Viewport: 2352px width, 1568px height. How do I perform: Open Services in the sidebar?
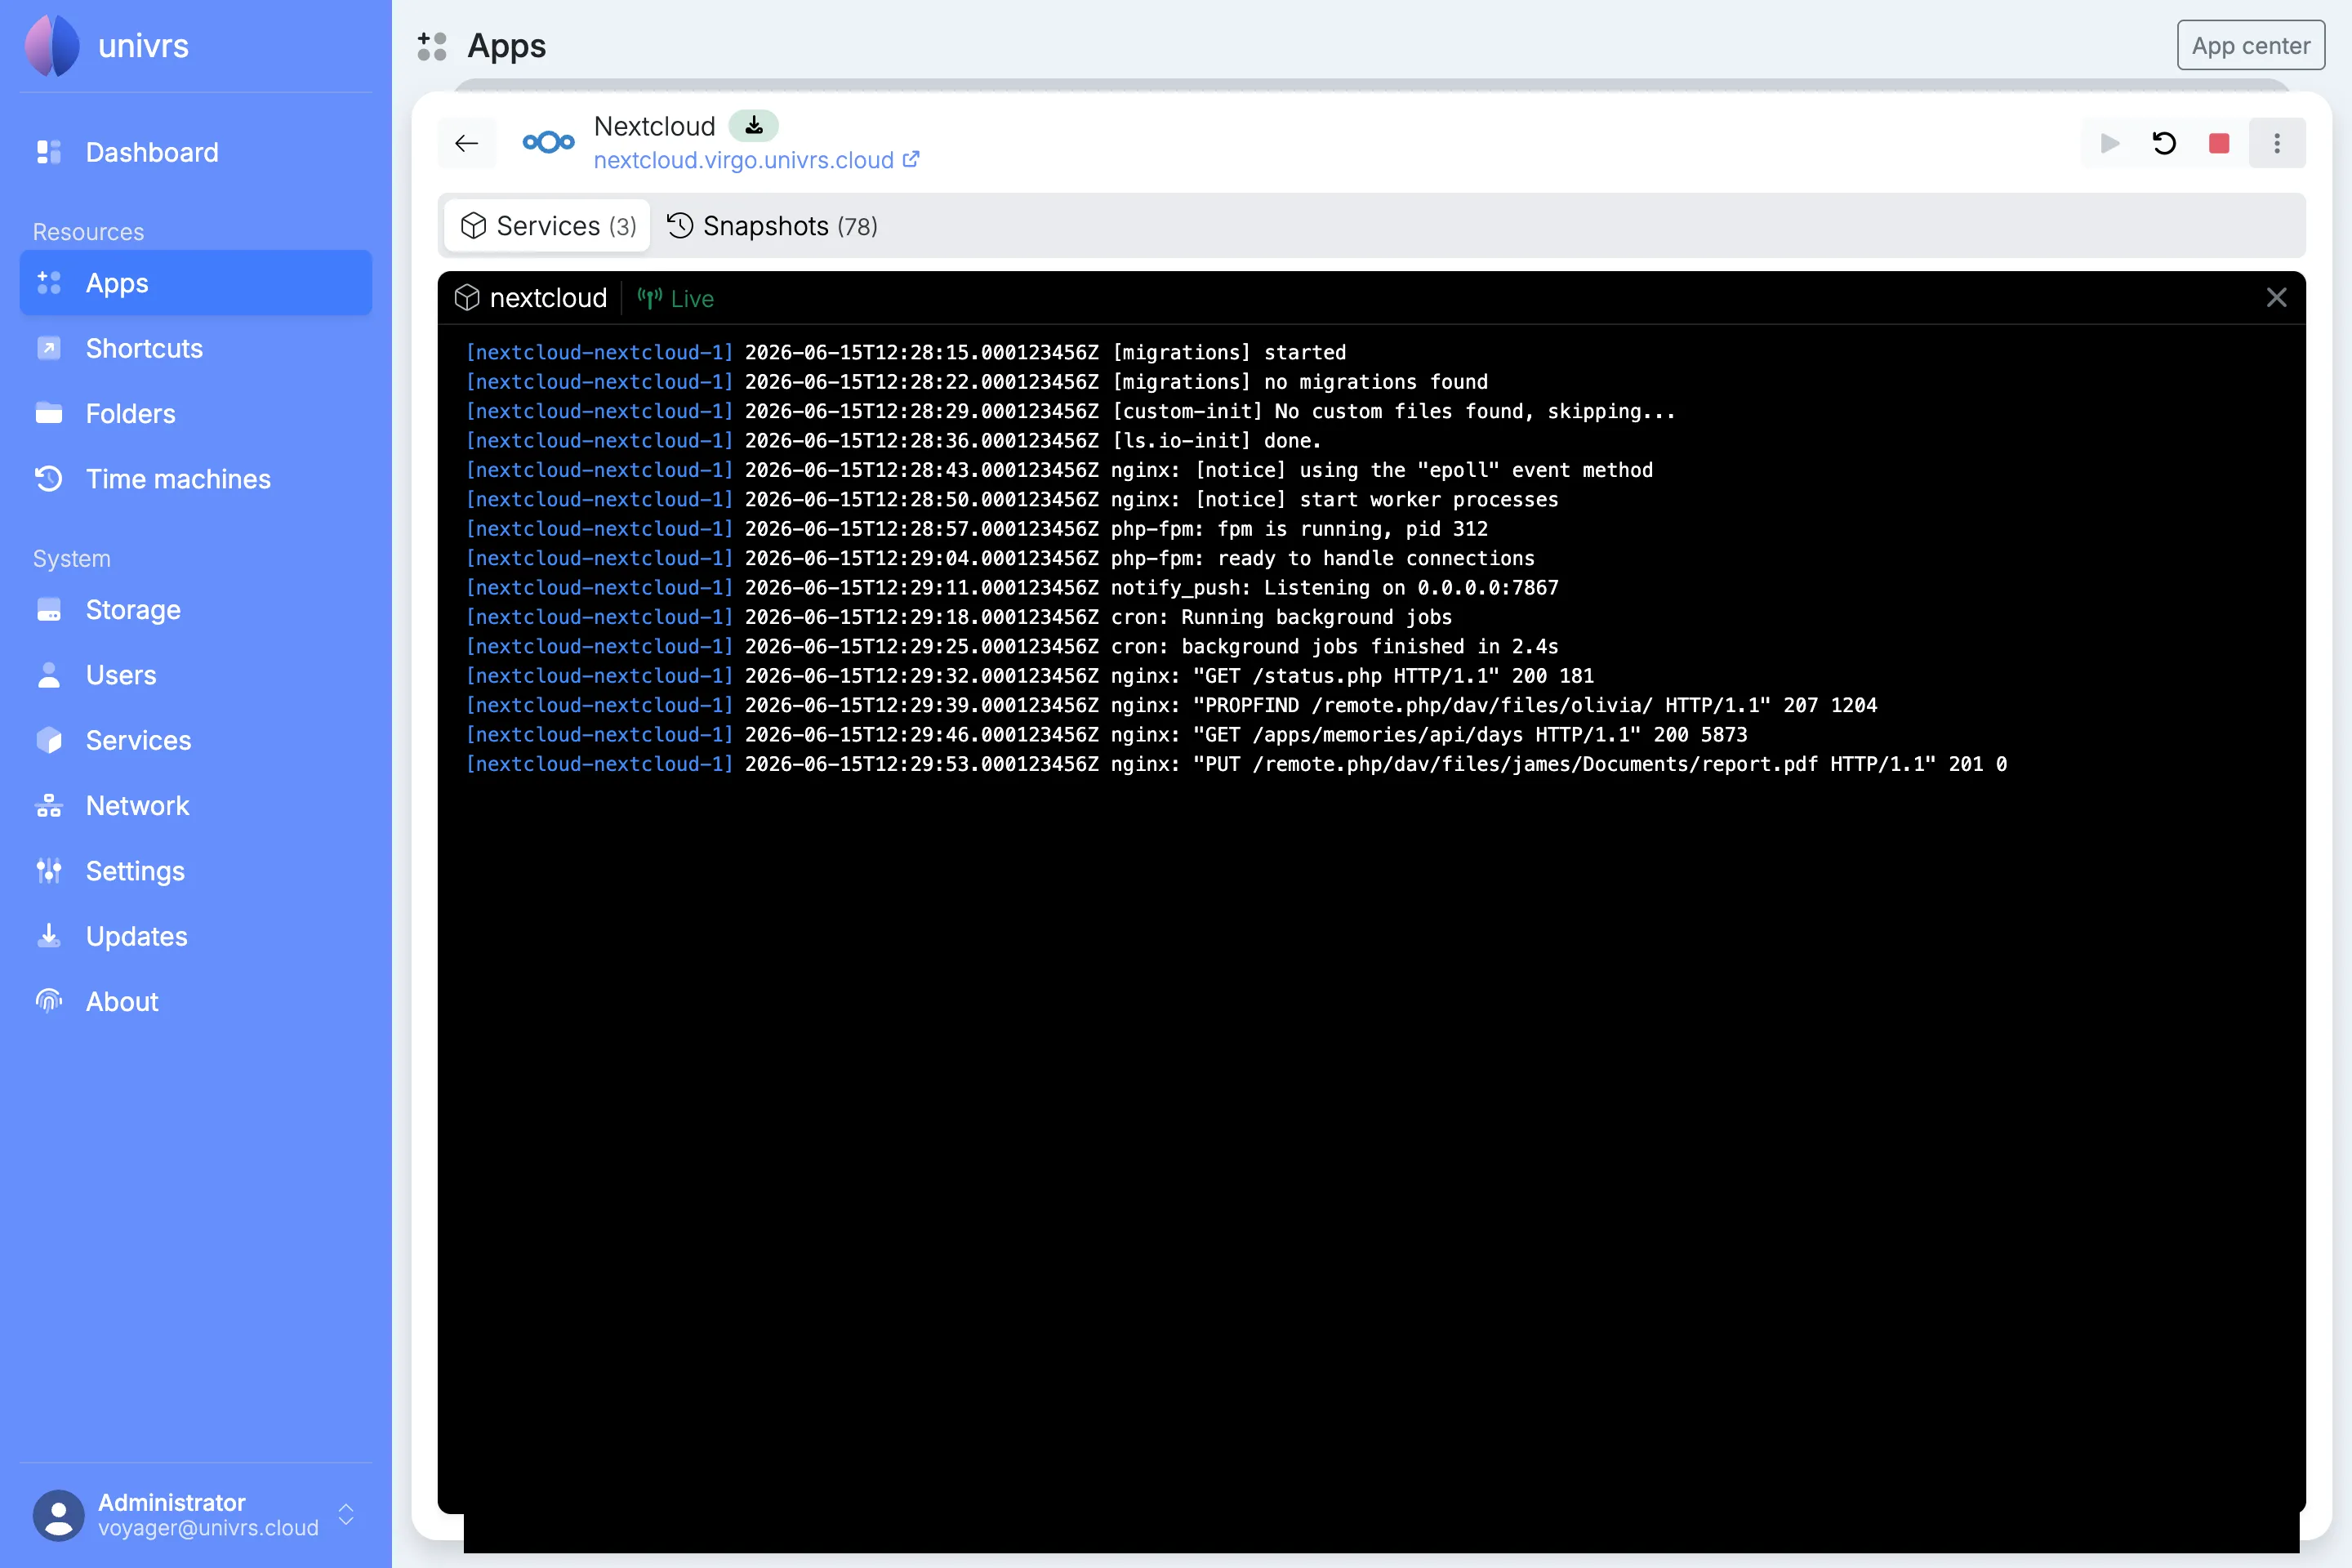tap(196, 740)
